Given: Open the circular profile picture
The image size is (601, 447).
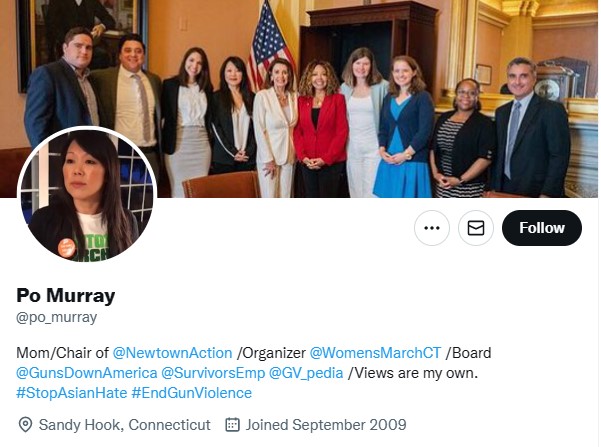Looking at the screenshot, I should [87, 196].
